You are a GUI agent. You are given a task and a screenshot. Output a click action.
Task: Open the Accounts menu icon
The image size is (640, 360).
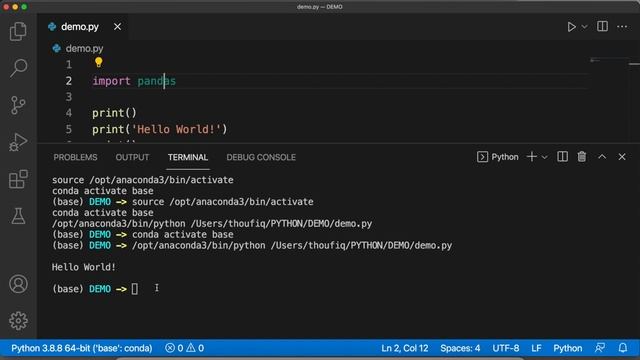18,284
